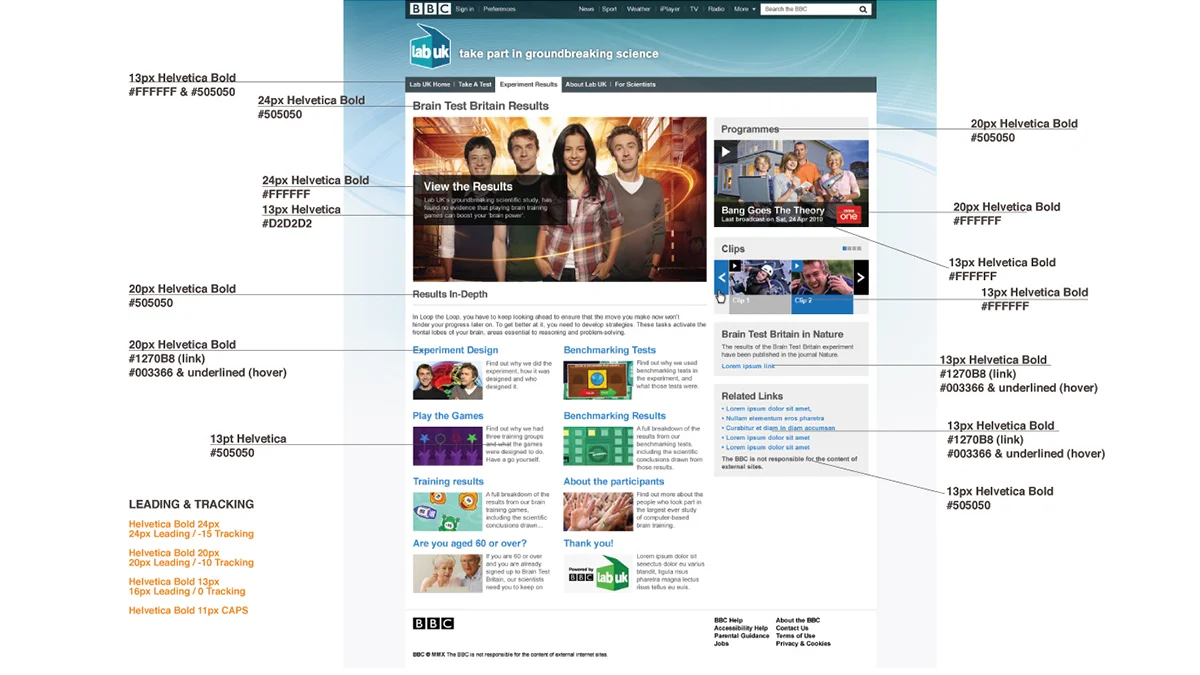Open the Experiment Design link
The width and height of the screenshot is (1200, 675).
point(455,350)
